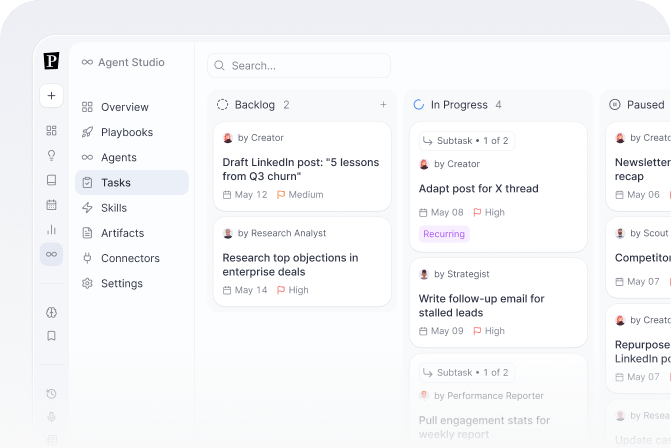Click the plus button in the left rail

tap(51, 95)
